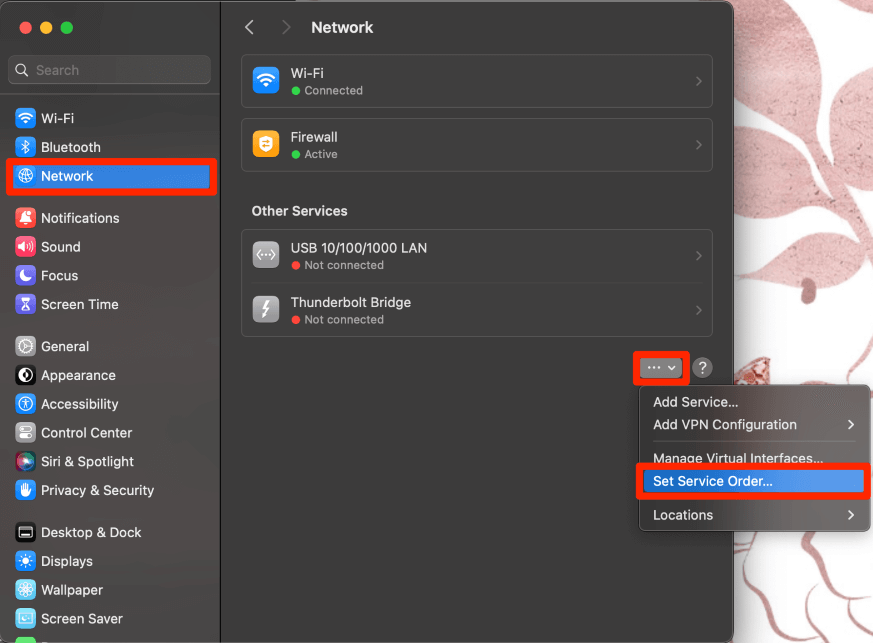Open Control Center via its sidebar icon

coord(26,433)
